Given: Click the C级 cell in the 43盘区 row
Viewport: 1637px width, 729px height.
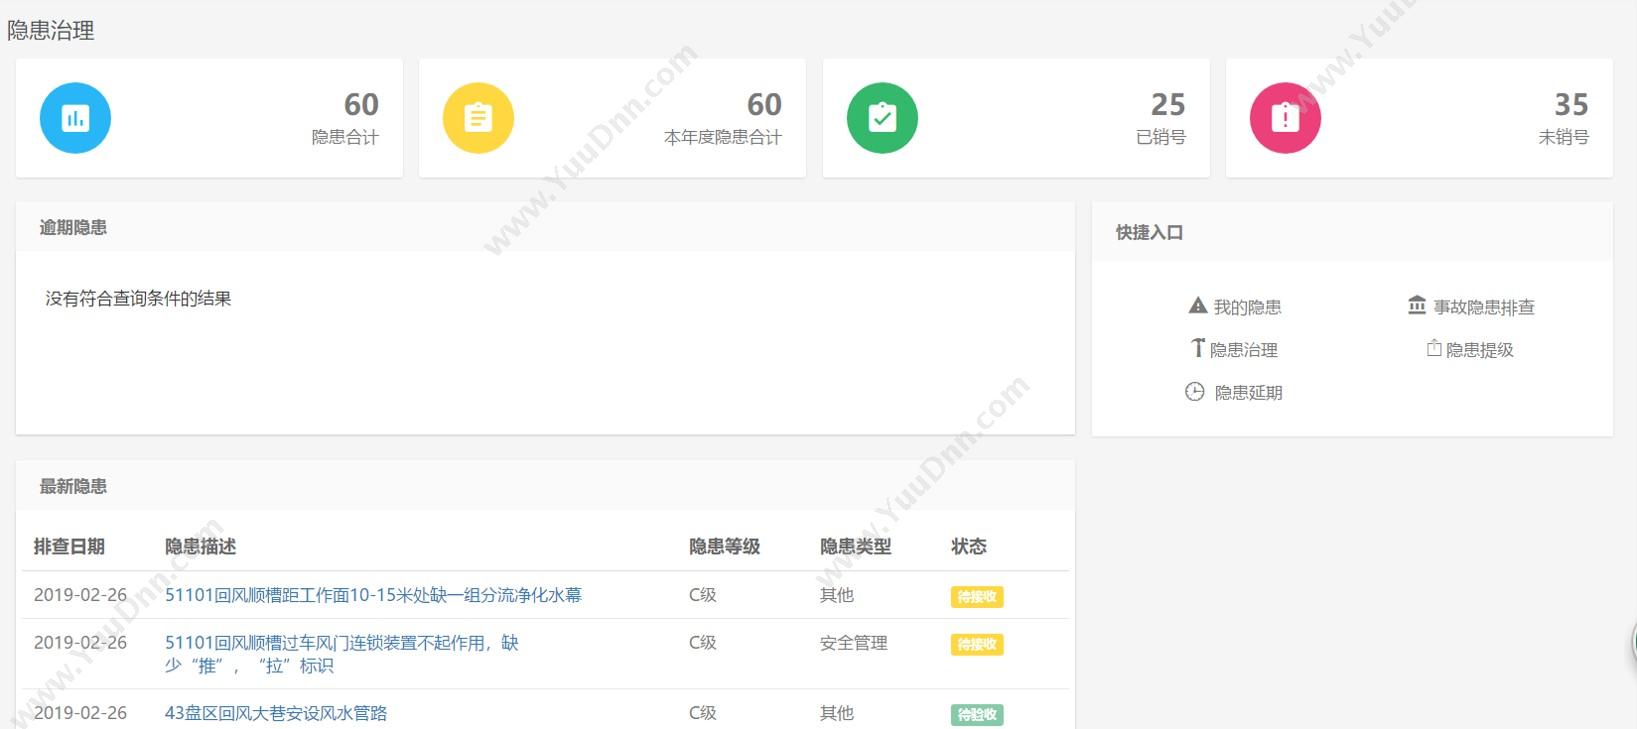Looking at the screenshot, I should [703, 713].
